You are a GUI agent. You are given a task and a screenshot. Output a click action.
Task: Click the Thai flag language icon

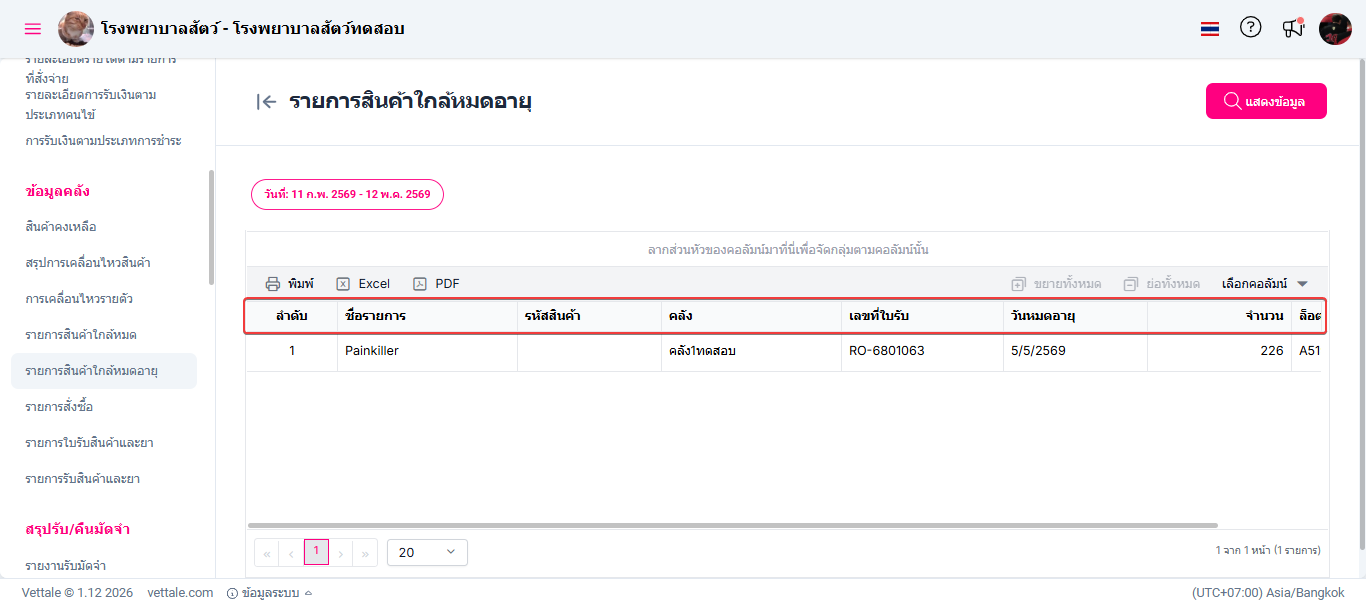pyautogui.click(x=1210, y=29)
